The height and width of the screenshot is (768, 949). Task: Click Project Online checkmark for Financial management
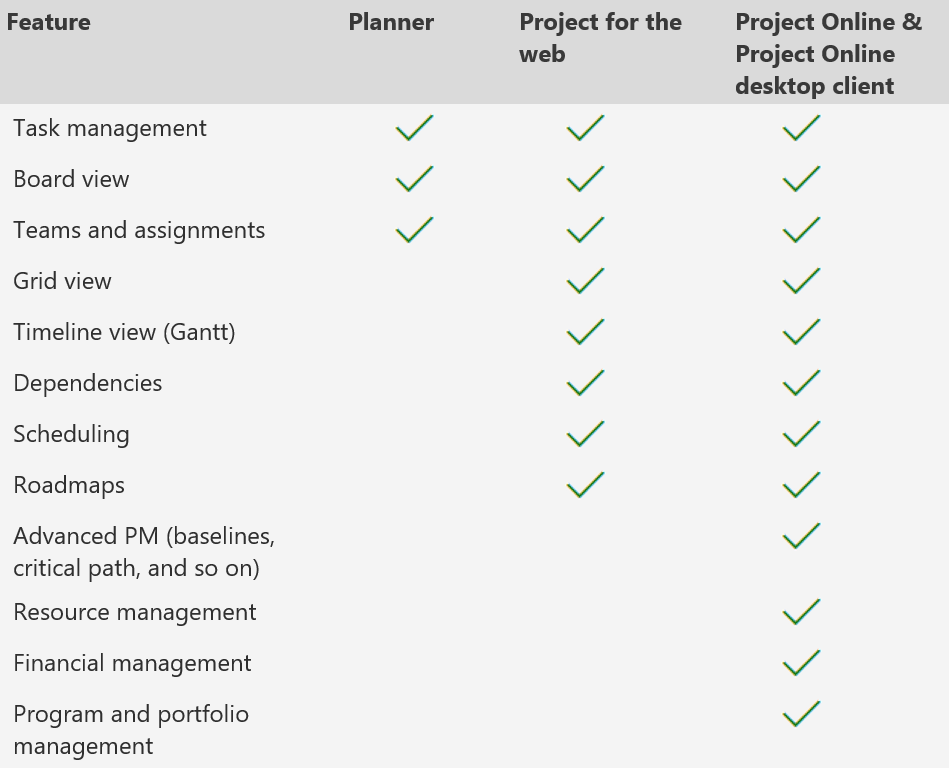pyautogui.click(x=801, y=663)
